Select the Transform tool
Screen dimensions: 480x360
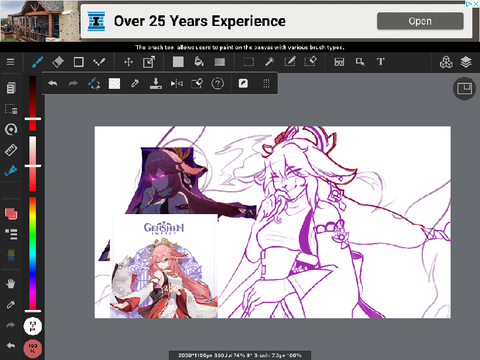click(x=149, y=62)
